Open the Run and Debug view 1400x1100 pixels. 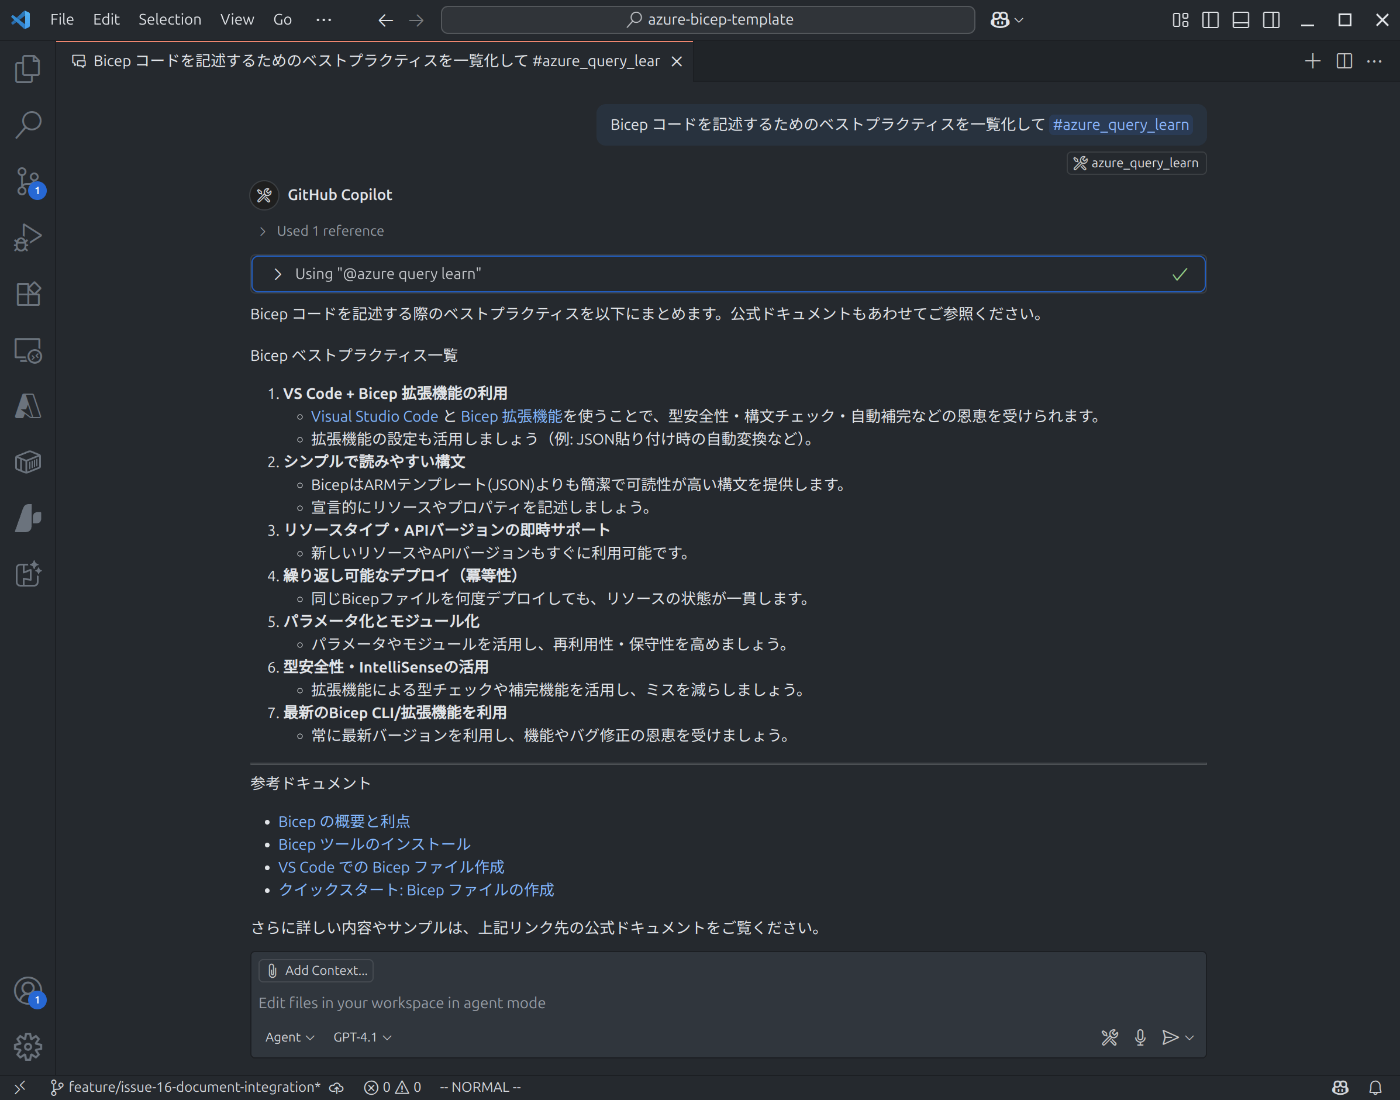pyautogui.click(x=28, y=238)
